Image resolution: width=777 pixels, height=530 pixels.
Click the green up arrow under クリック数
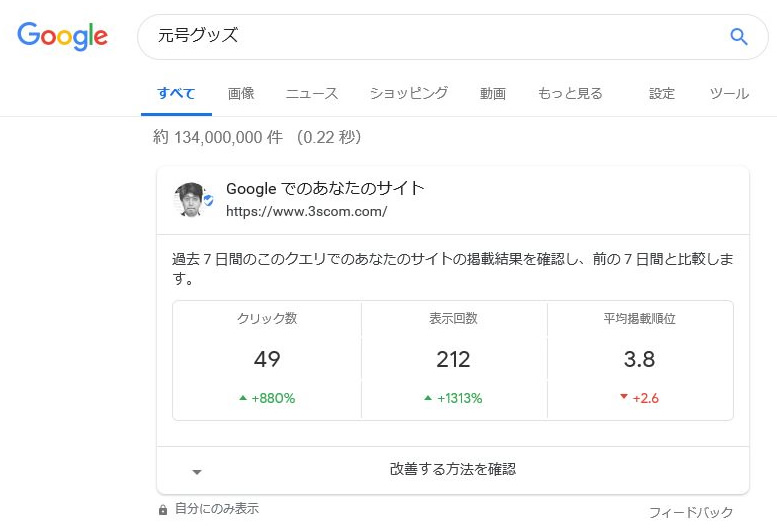243,398
